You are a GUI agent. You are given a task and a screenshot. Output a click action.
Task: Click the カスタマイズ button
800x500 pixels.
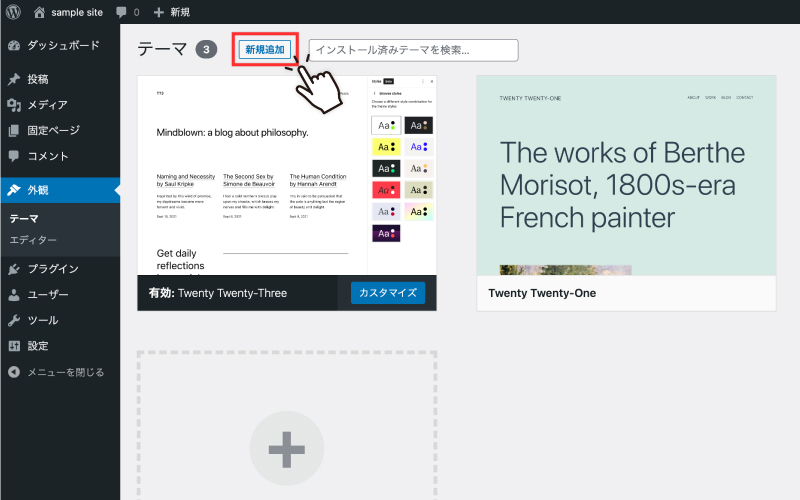pyautogui.click(x=388, y=293)
